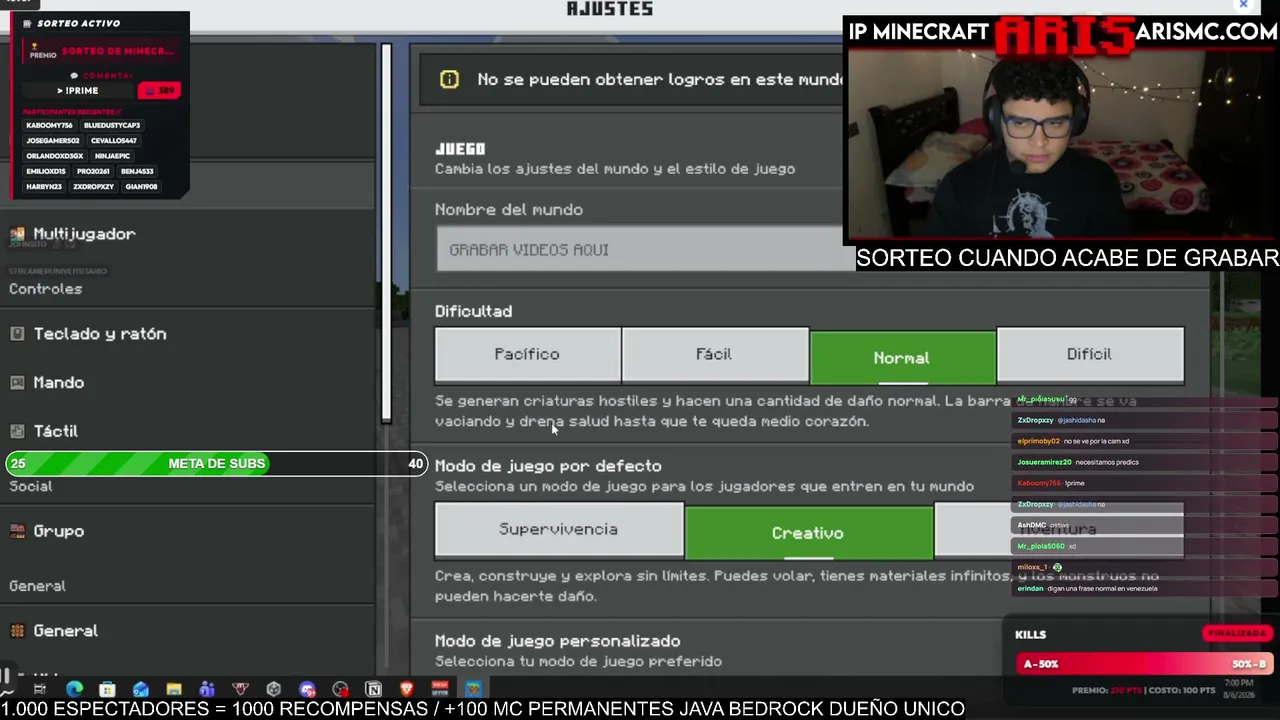1280x720 pixels.
Task: Set difficulty to Pacífico
Action: click(527, 355)
